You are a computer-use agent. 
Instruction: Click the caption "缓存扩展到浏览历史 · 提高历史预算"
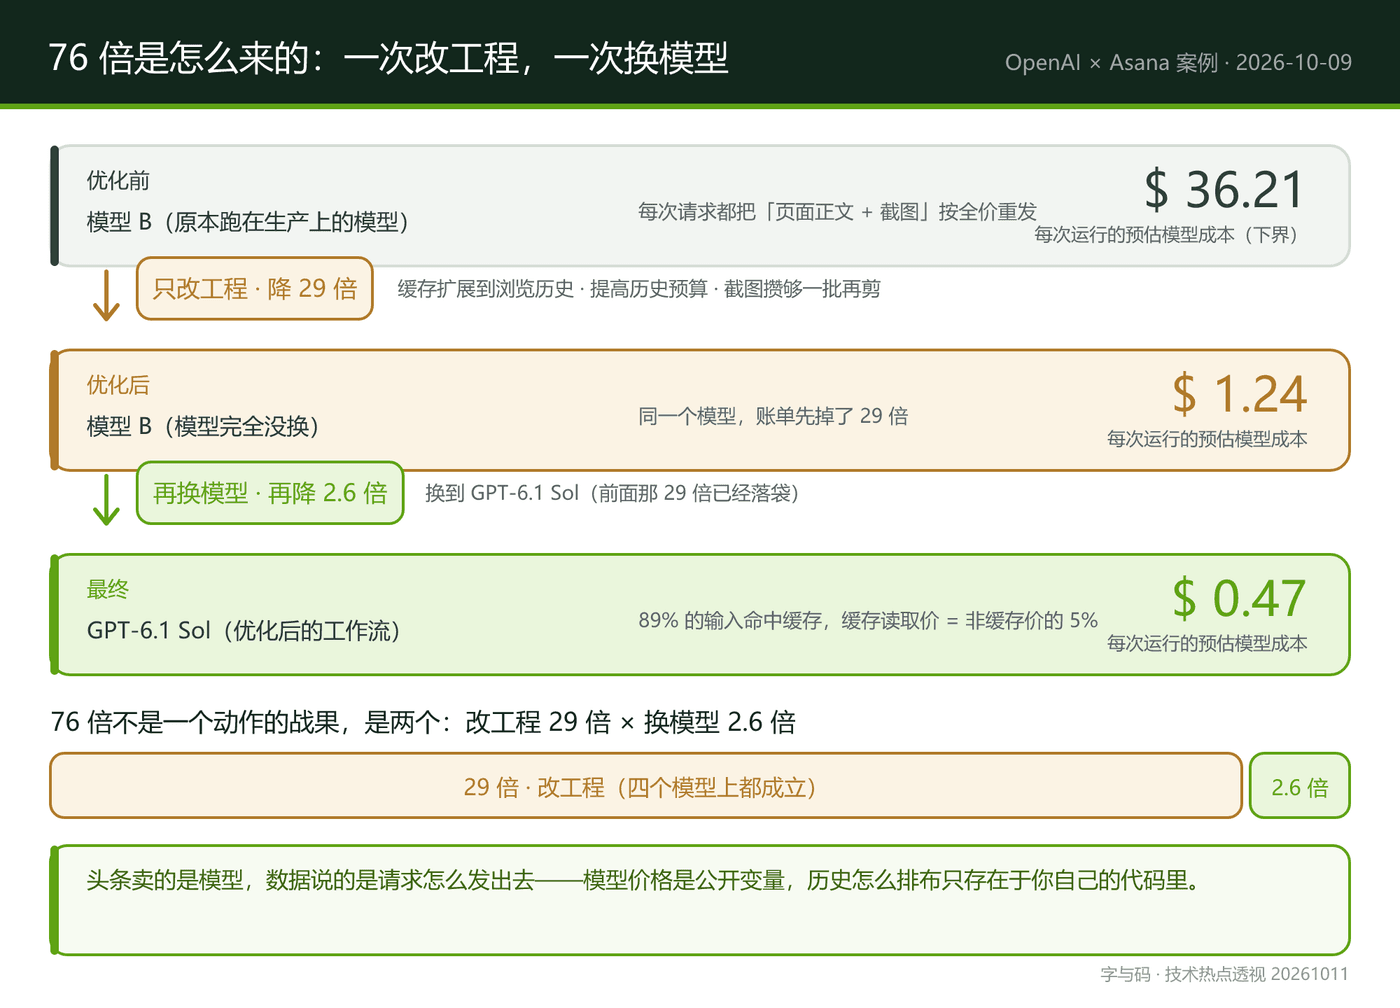(x=552, y=289)
